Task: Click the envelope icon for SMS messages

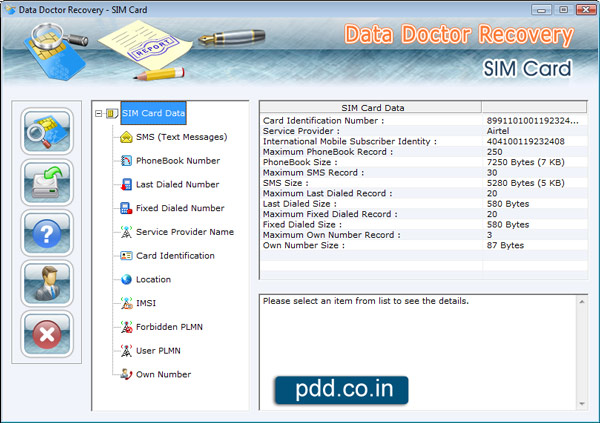Action: click(x=126, y=137)
